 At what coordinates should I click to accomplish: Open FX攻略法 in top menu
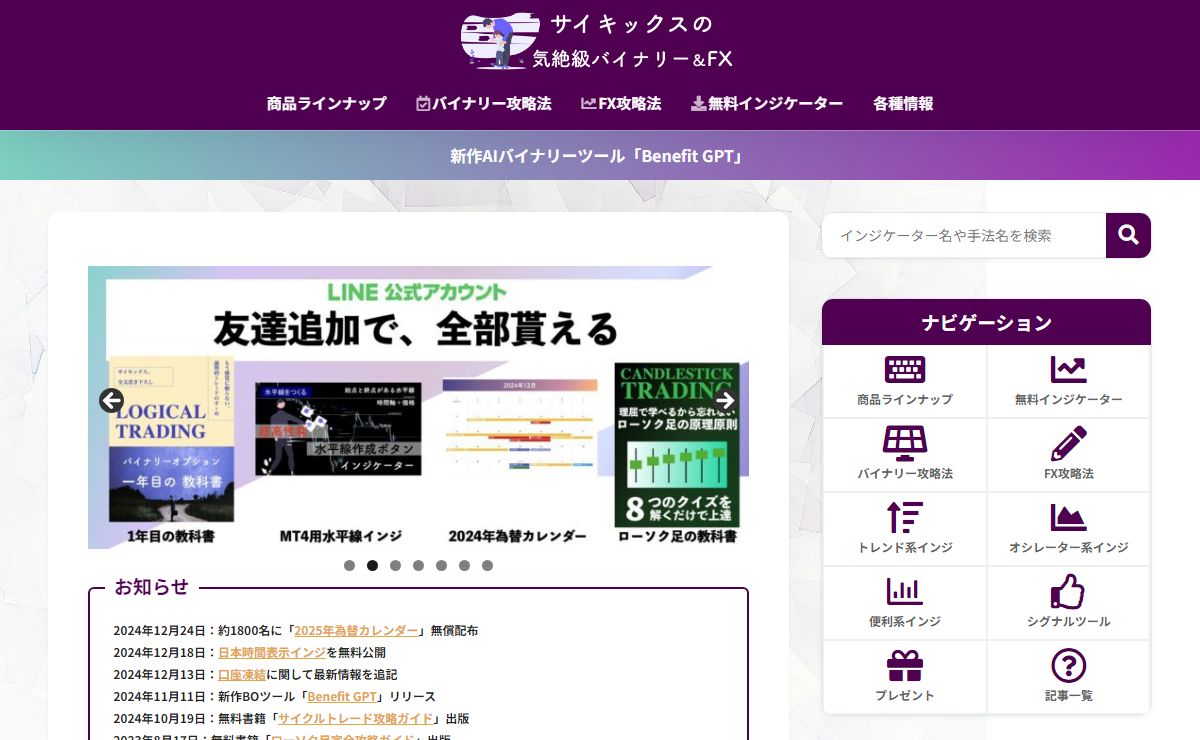tap(621, 103)
